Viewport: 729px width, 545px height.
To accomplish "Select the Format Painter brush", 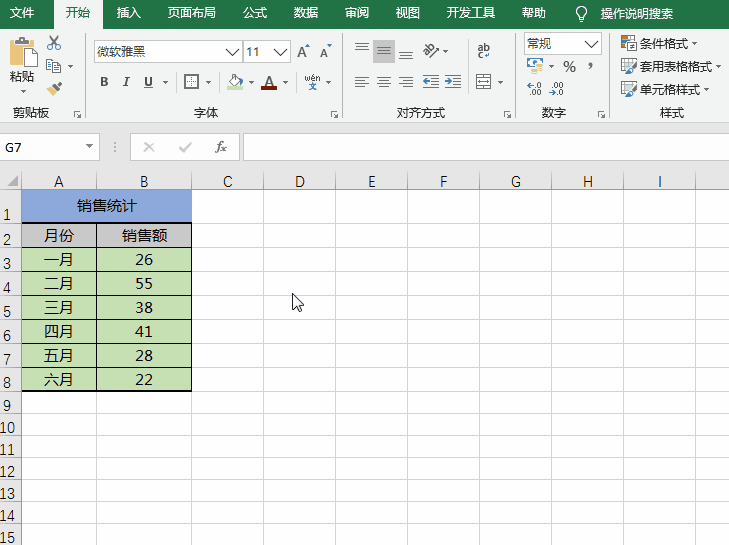I will (54, 88).
